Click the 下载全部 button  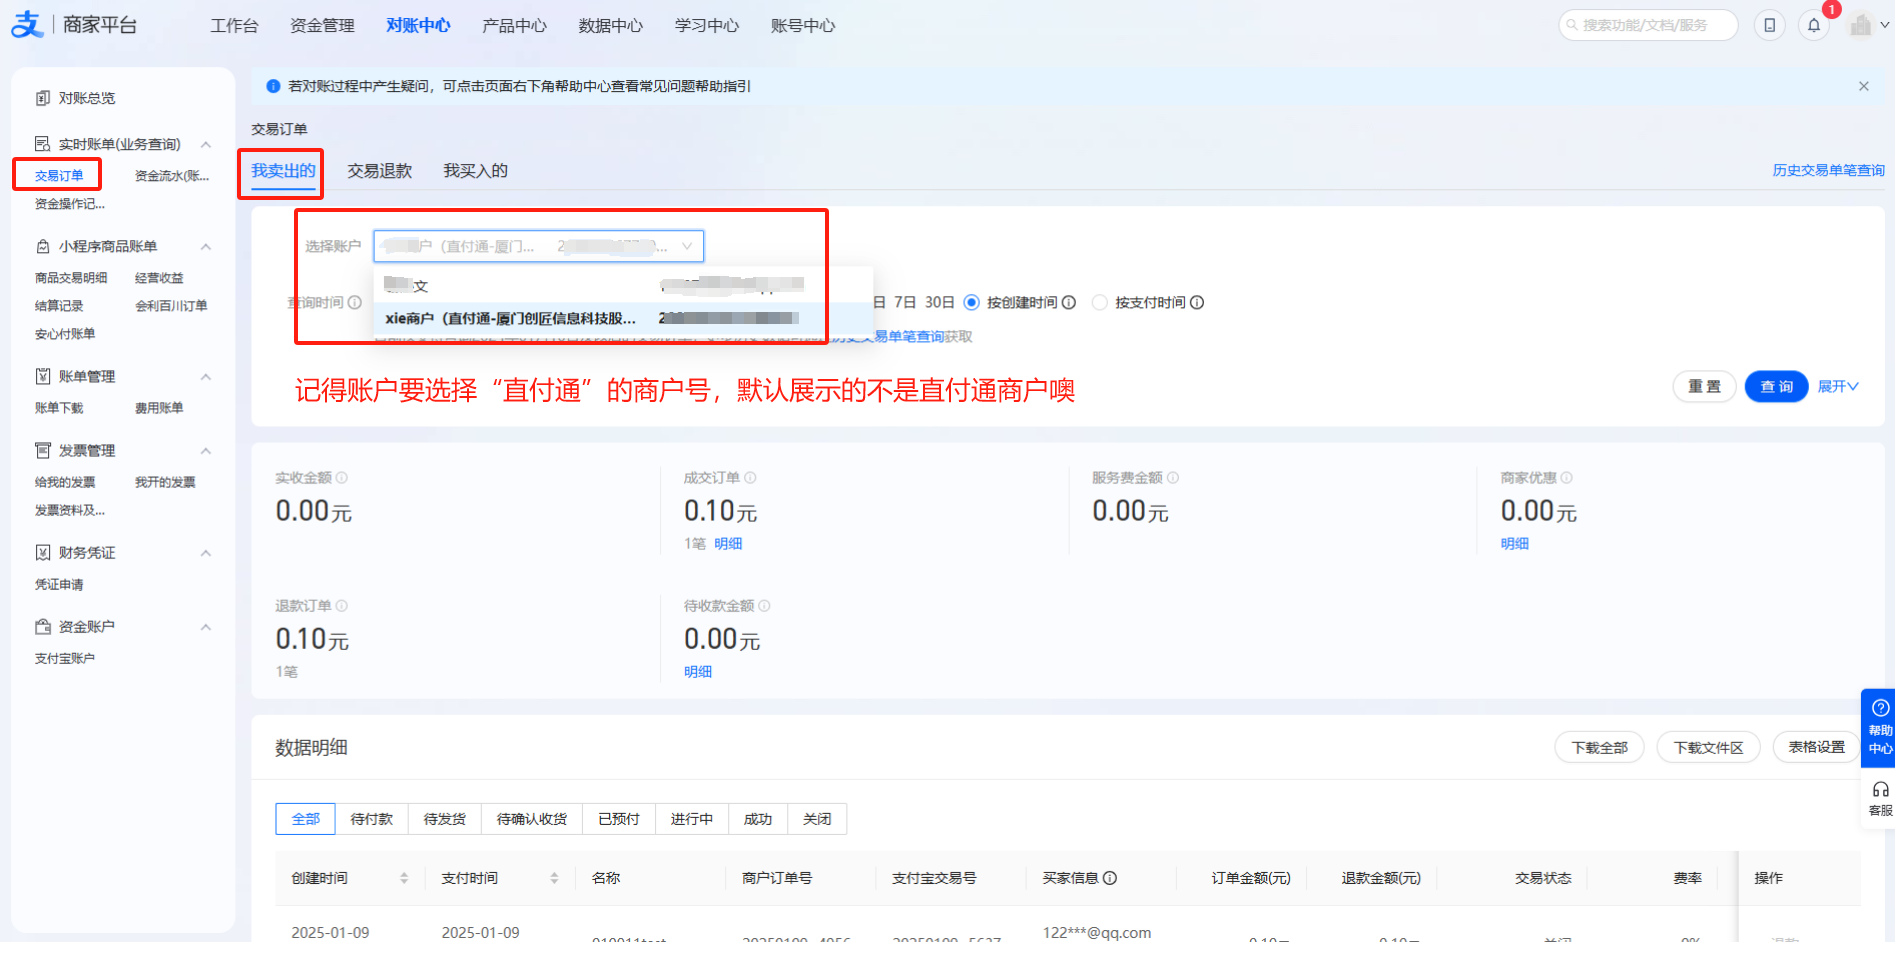pyautogui.click(x=1599, y=748)
